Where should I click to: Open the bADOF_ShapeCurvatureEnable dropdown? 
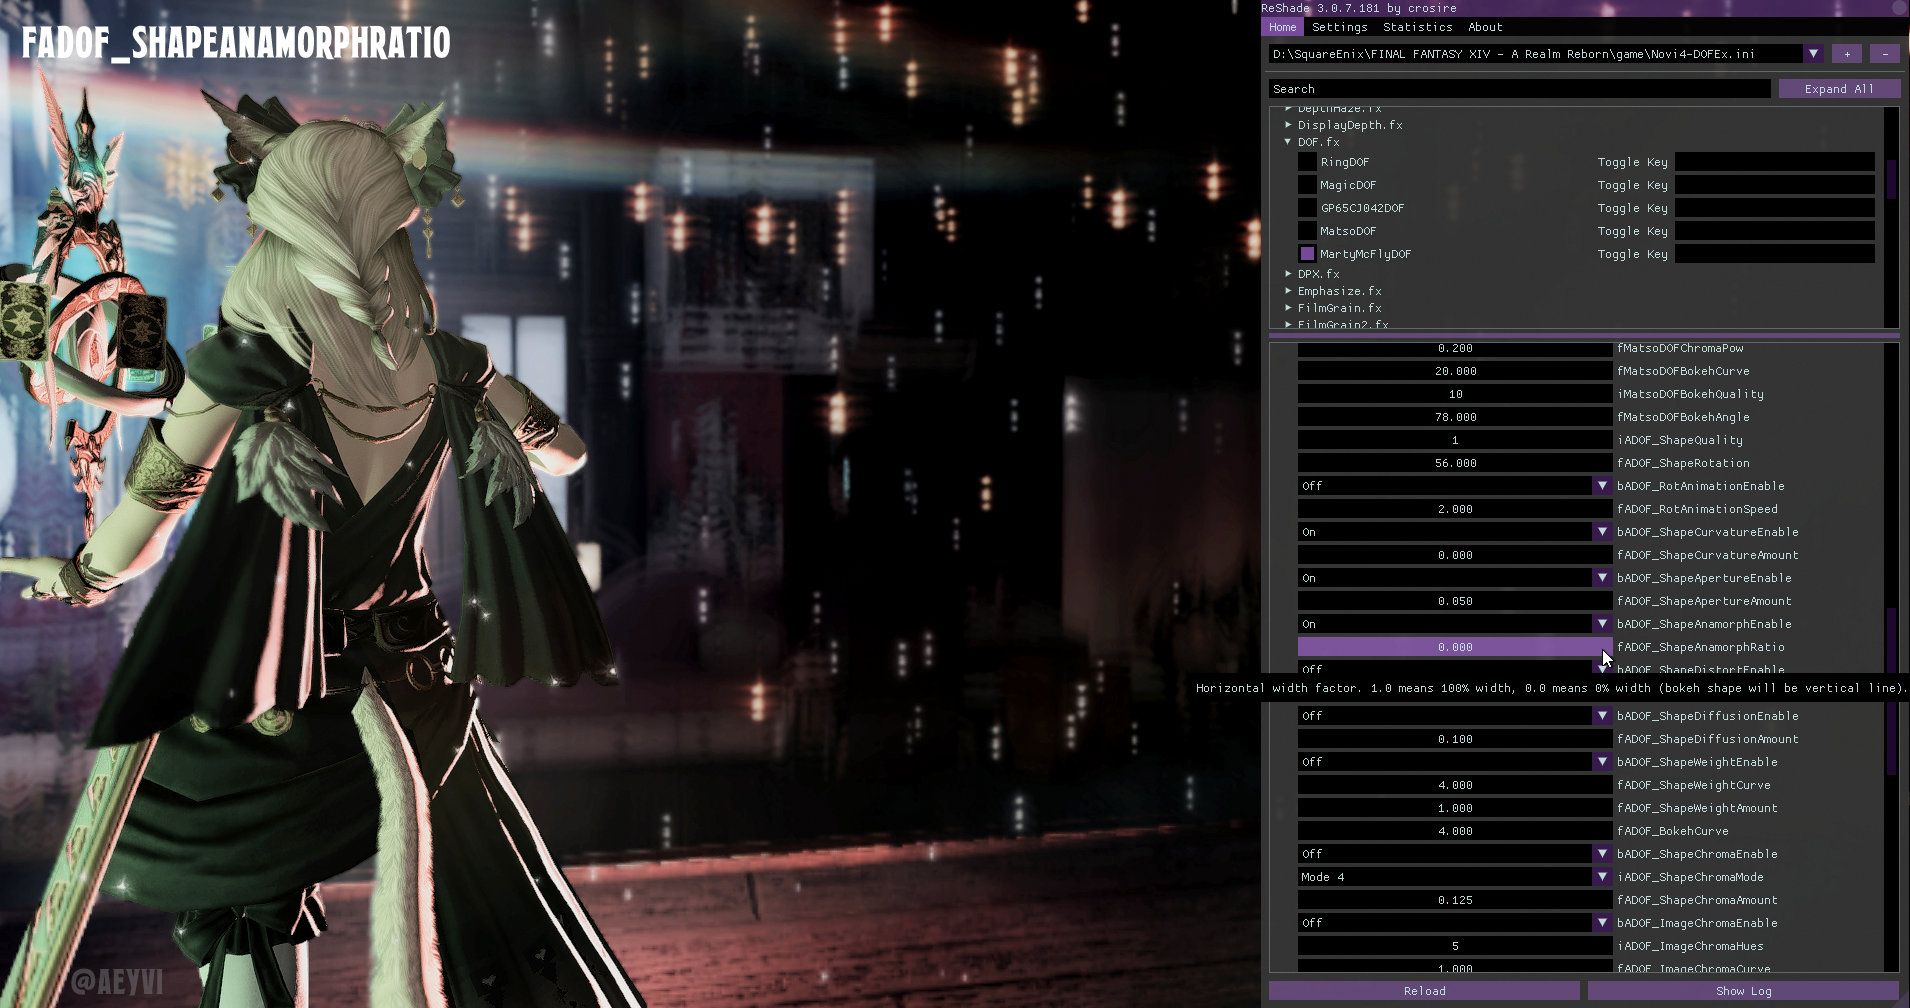(x=1455, y=532)
